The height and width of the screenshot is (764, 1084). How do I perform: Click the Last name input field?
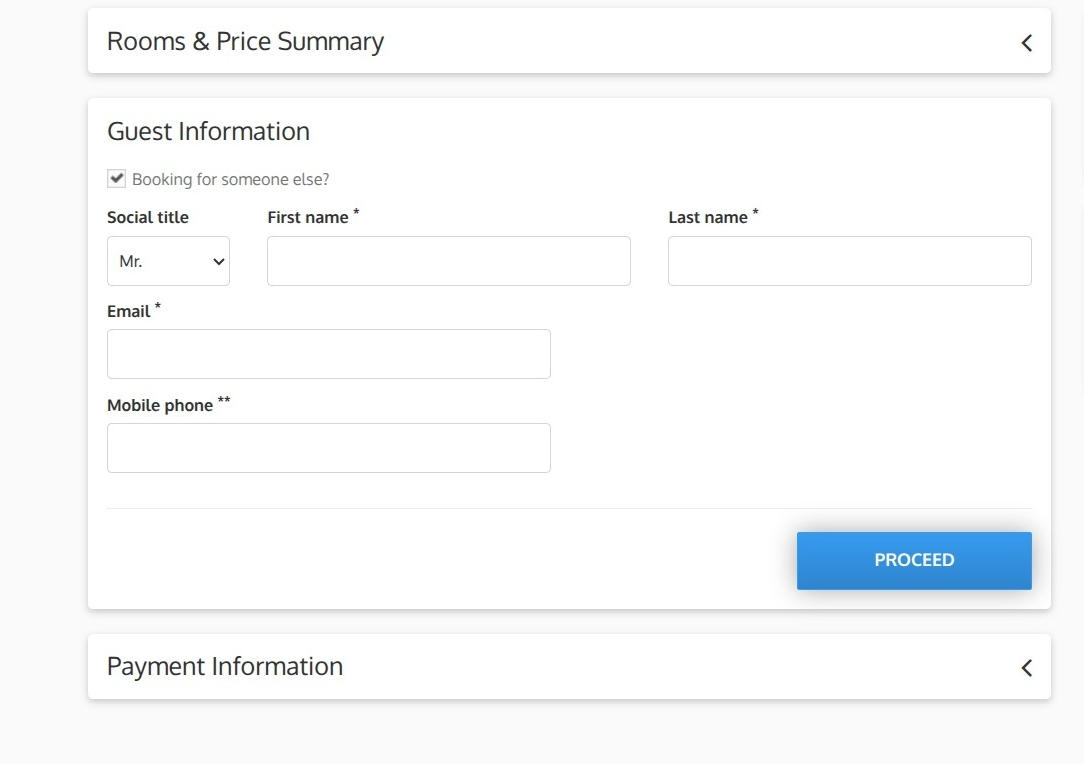coord(850,261)
